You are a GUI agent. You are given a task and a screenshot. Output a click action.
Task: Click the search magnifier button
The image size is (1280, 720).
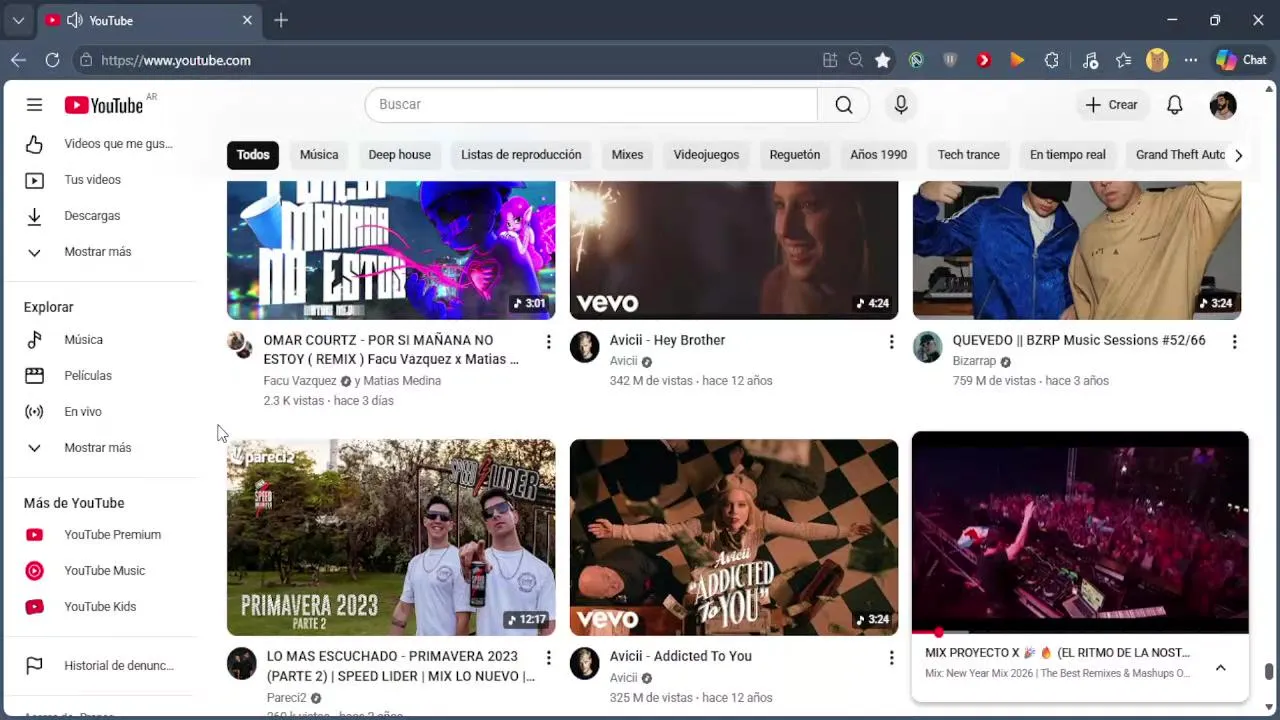point(844,105)
